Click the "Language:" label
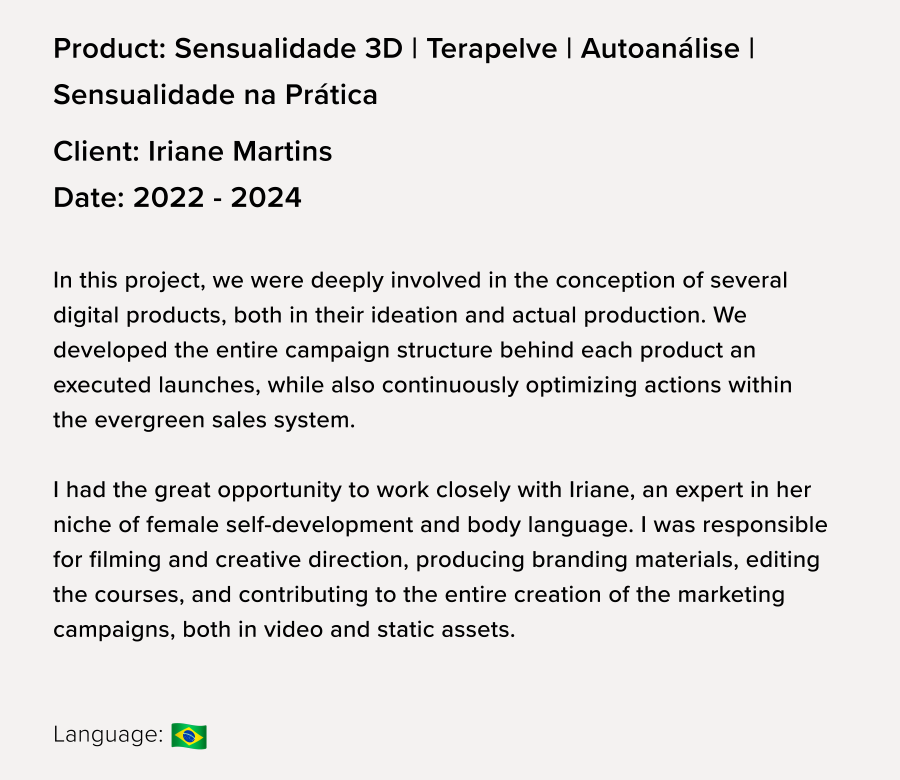Viewport: 900px width, 780px height. (x=108, y=735)
